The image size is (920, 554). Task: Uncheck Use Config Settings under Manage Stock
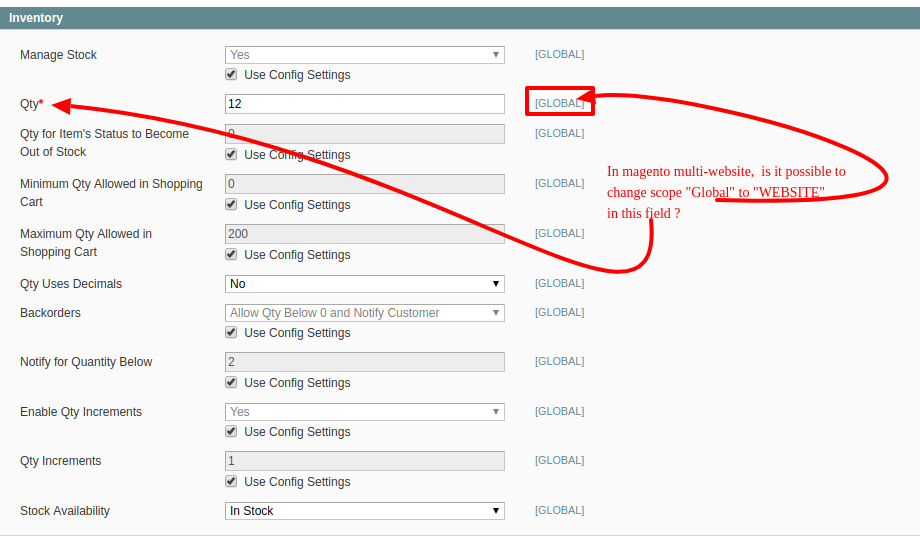(231, 75)
